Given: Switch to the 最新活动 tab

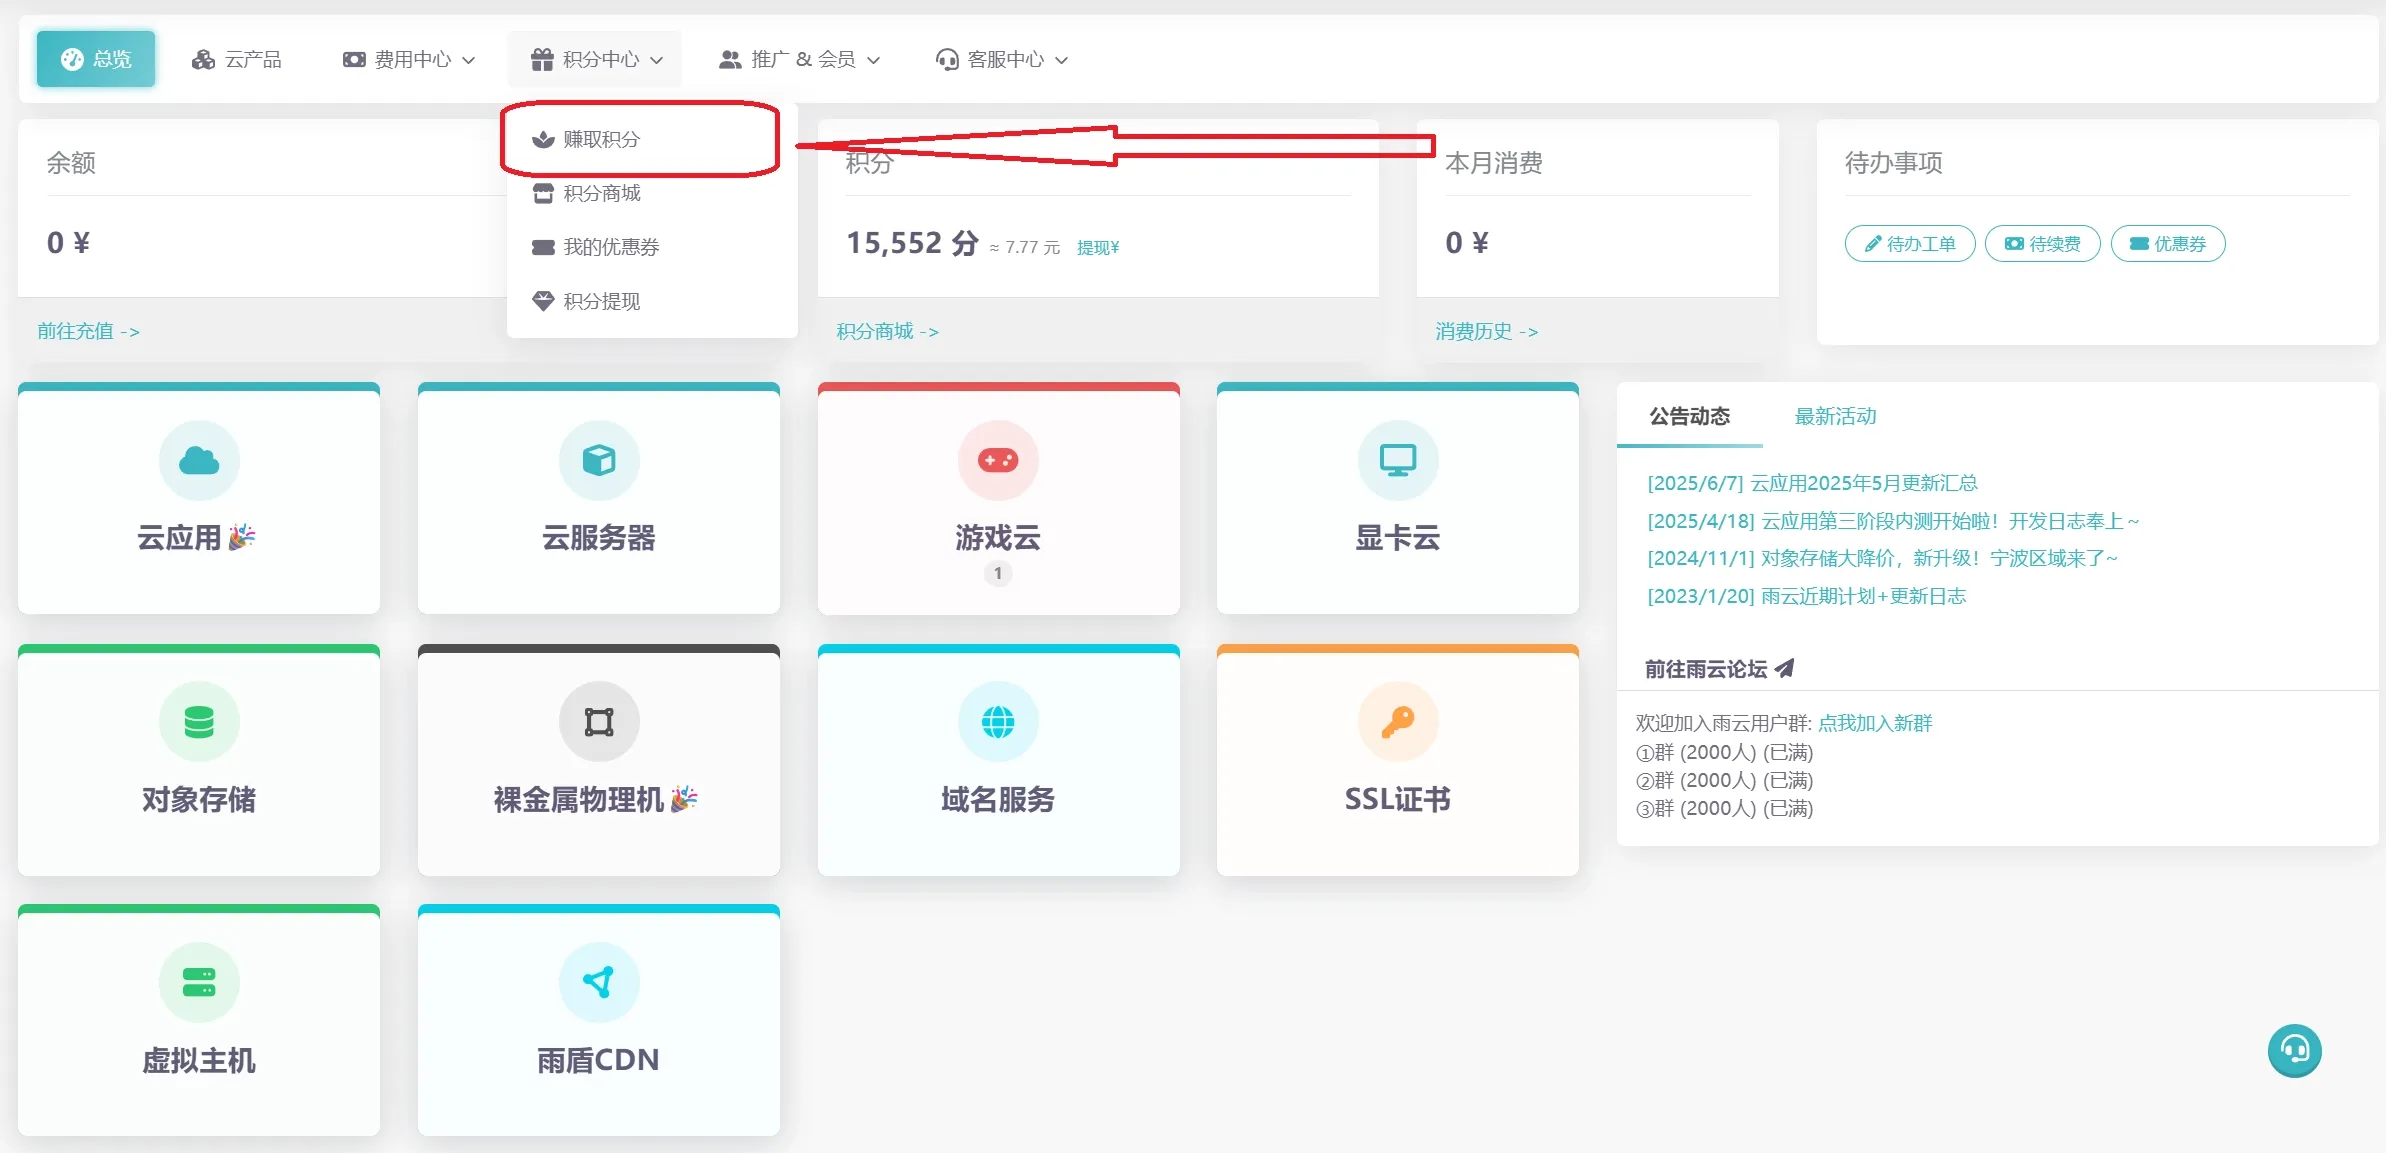Looking at the screenshot, I should click(1835, 416).
